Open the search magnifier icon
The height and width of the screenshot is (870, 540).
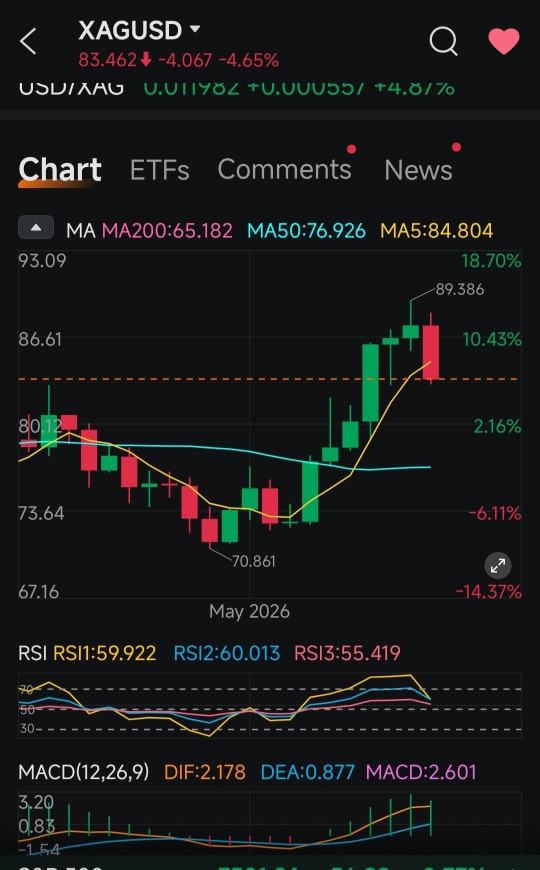[443, 41]
